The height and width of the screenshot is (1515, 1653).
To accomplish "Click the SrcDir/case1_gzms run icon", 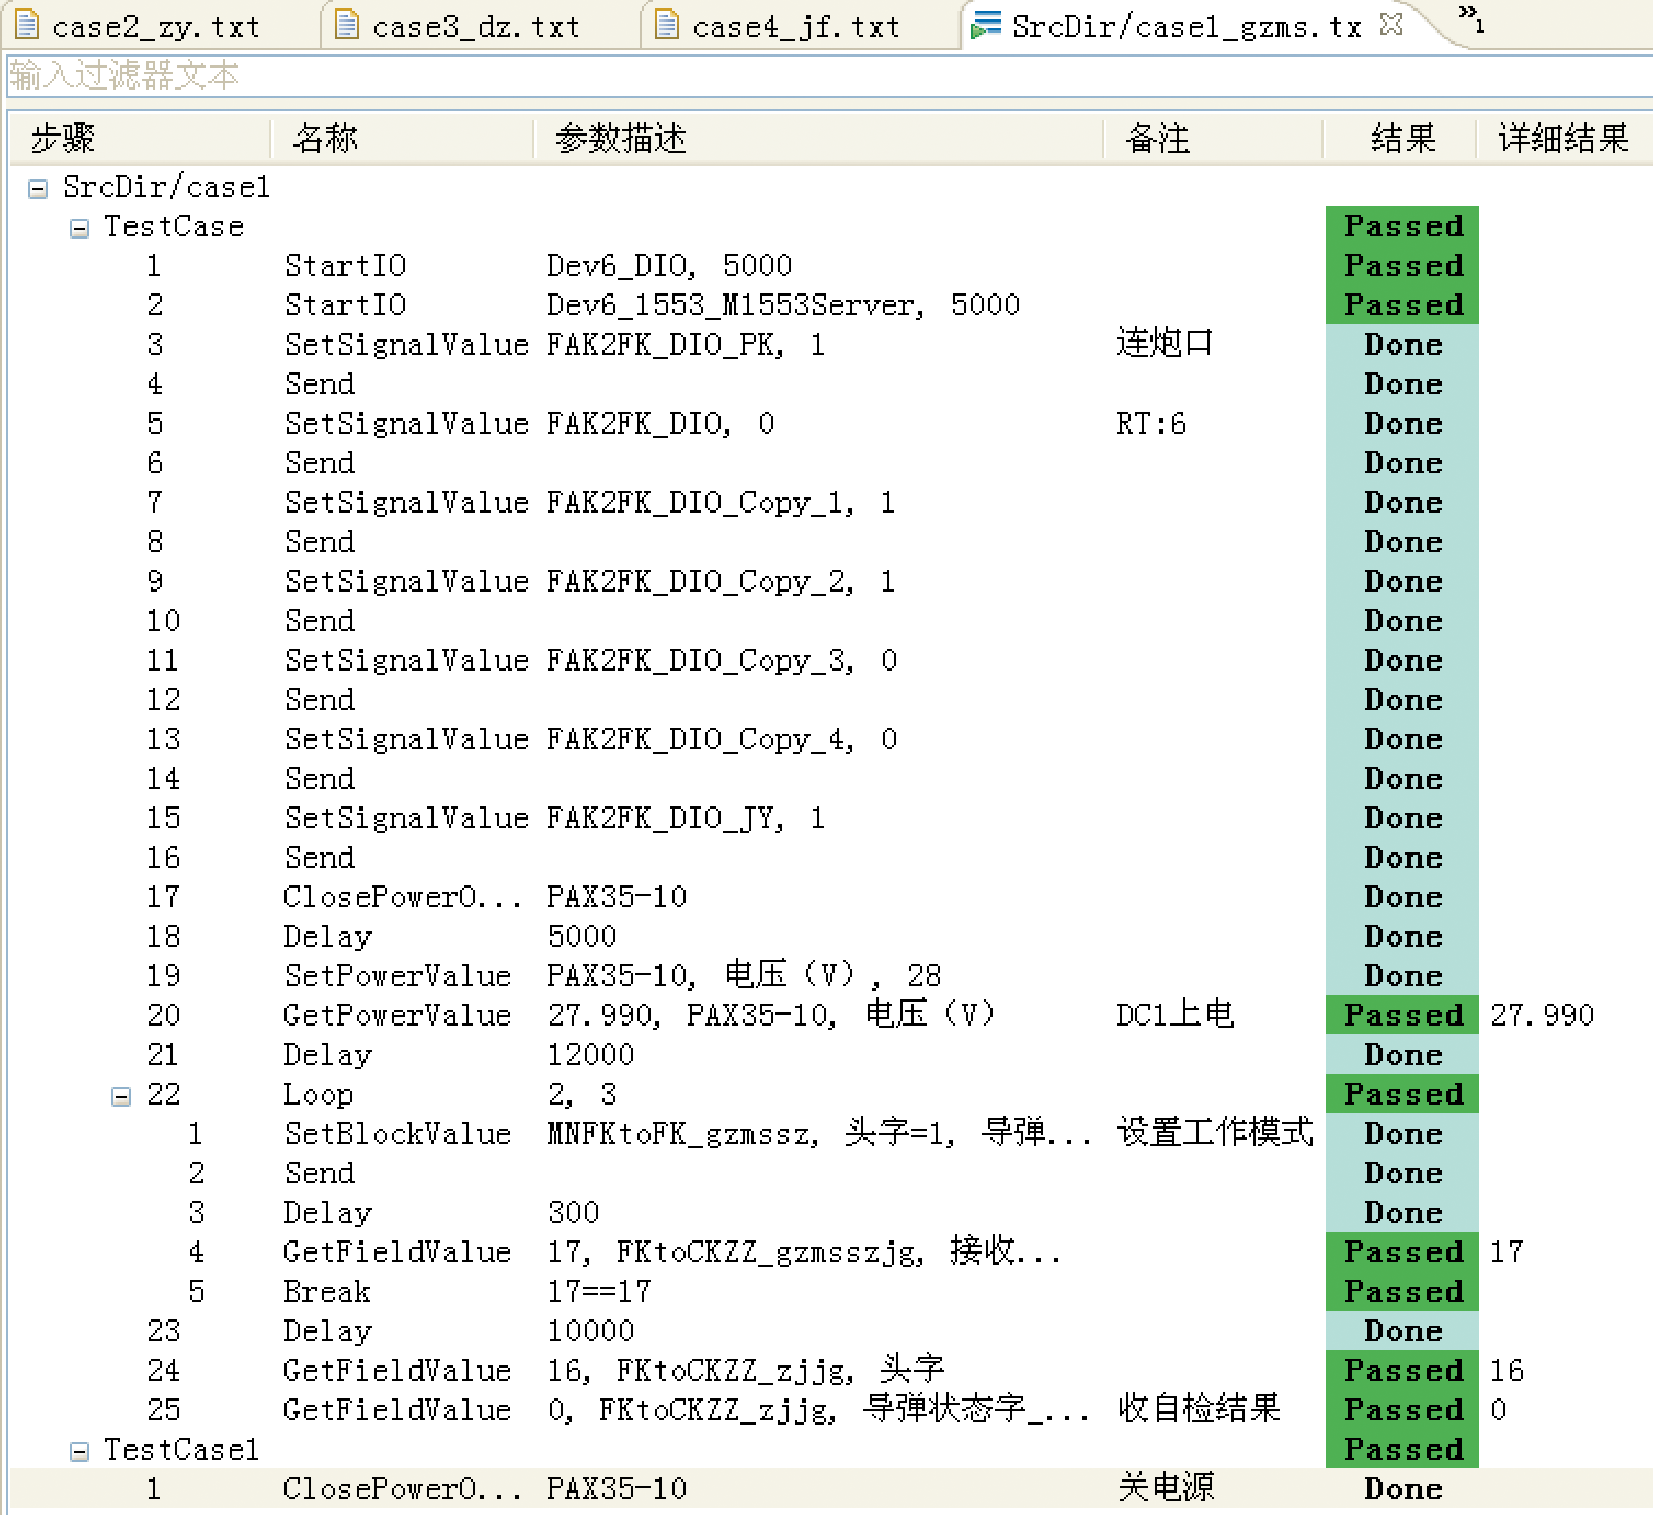I will click(x=986, y=24).
